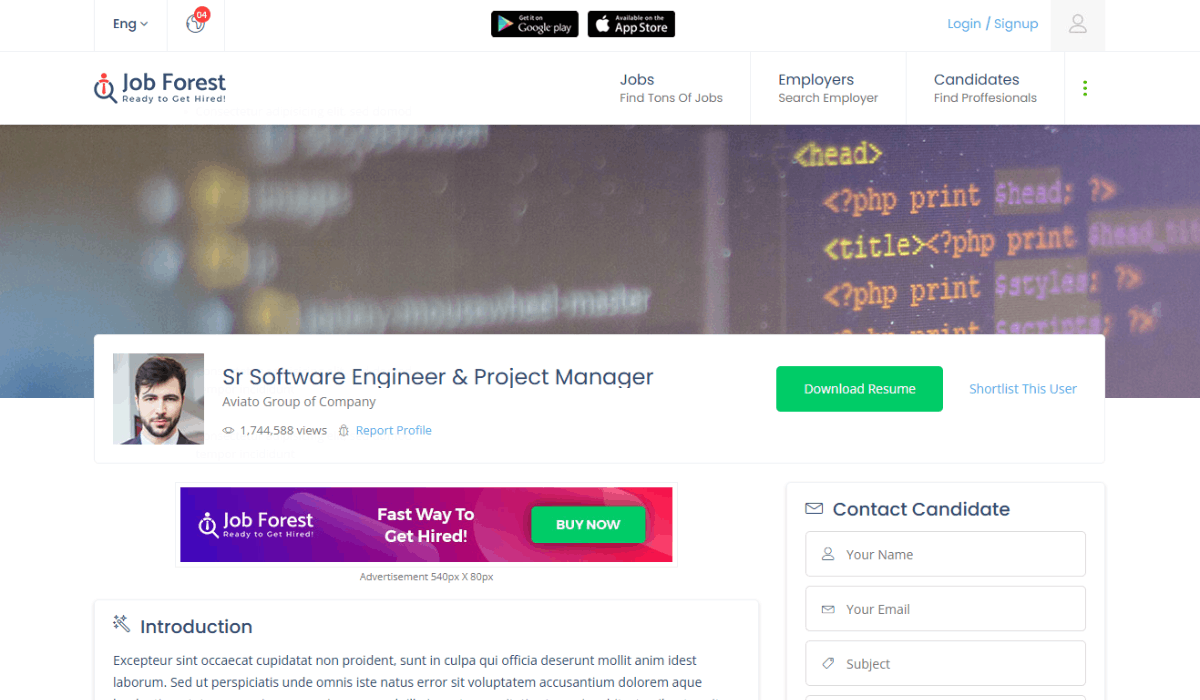Click the Login / Signup link
The width and height of the screenshot is (1200, 700).
click(993, 24)
